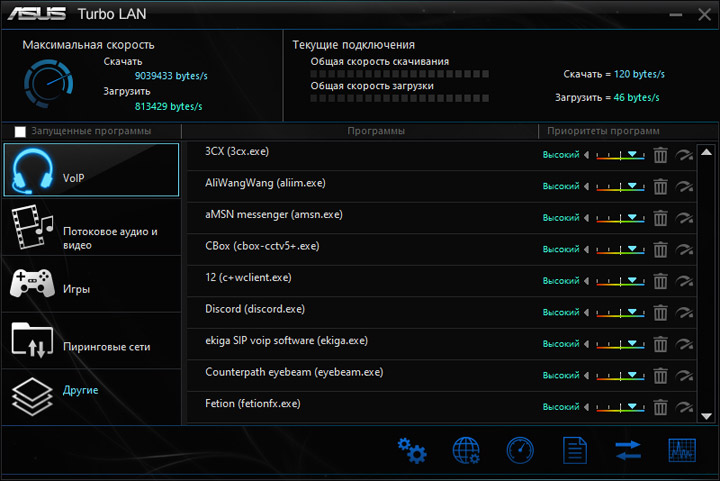The width and height of the screenshot is (720, 481).
Task: Adjust the 3CX priority slider
Action: click(x=620, y=156)
